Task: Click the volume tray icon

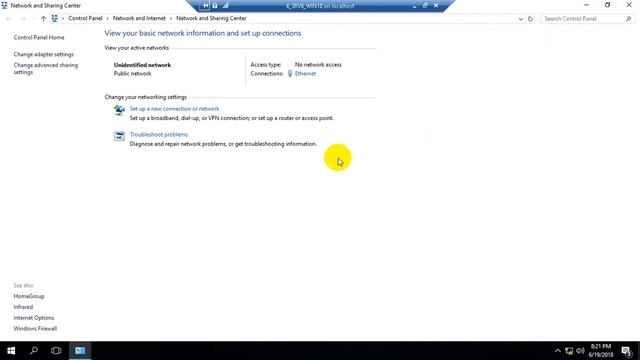Action: coord(580,351)
